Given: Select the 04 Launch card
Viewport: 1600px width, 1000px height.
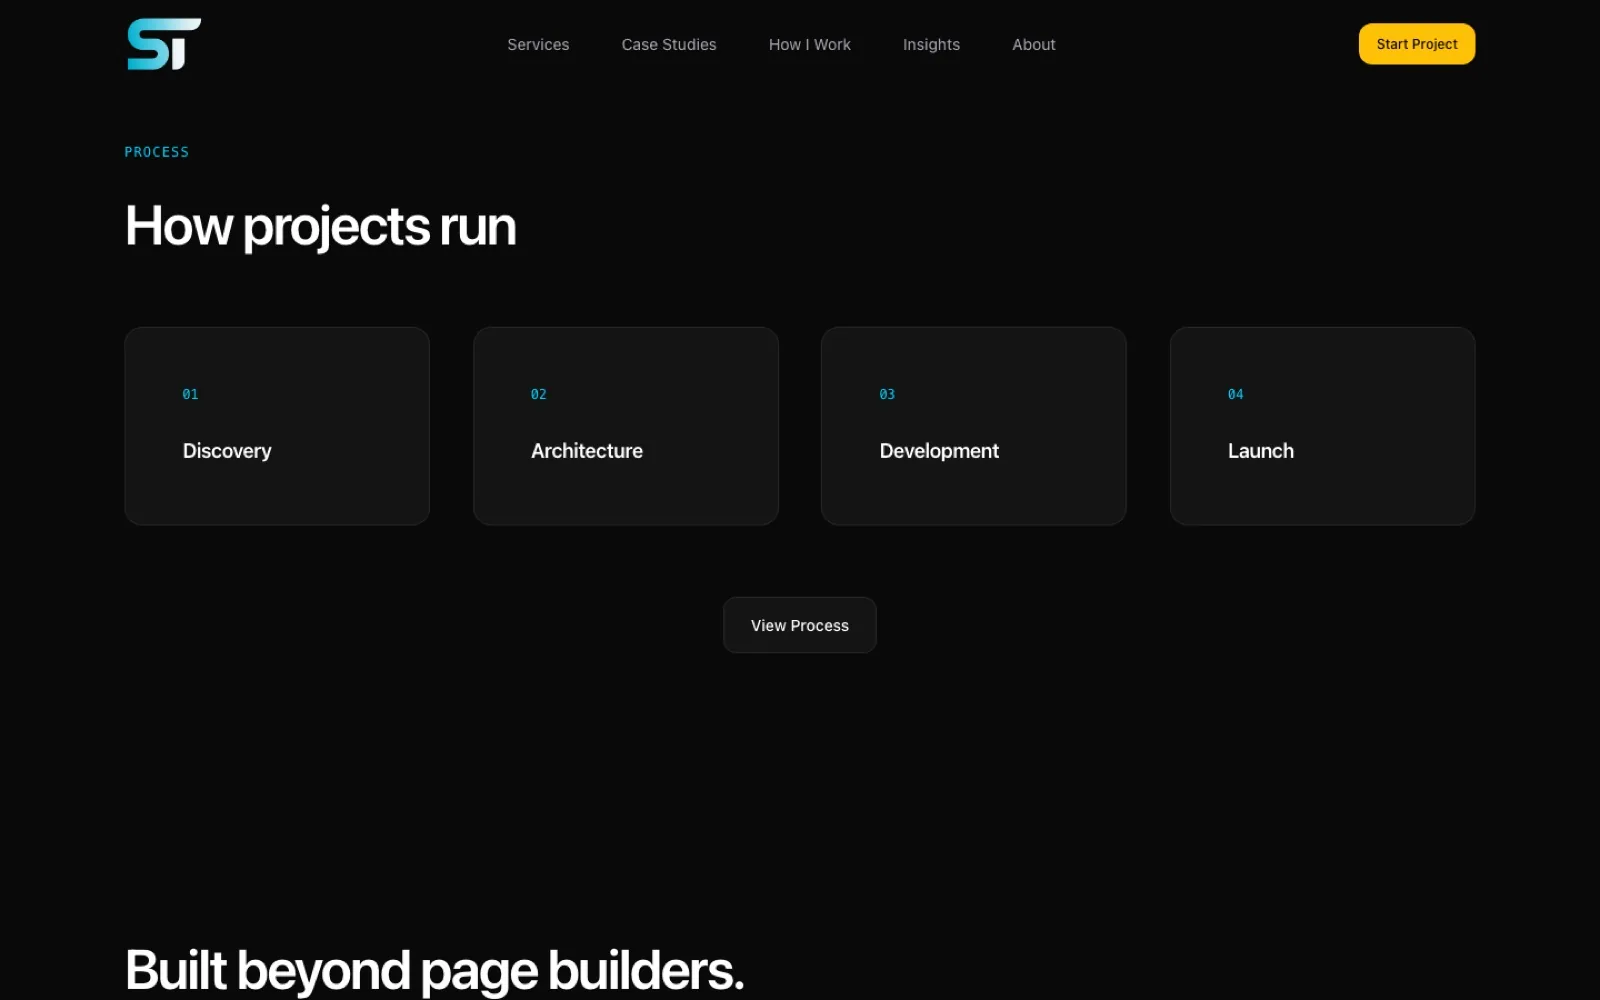Looking at the screenshot, I should (x=1322, y=426).
